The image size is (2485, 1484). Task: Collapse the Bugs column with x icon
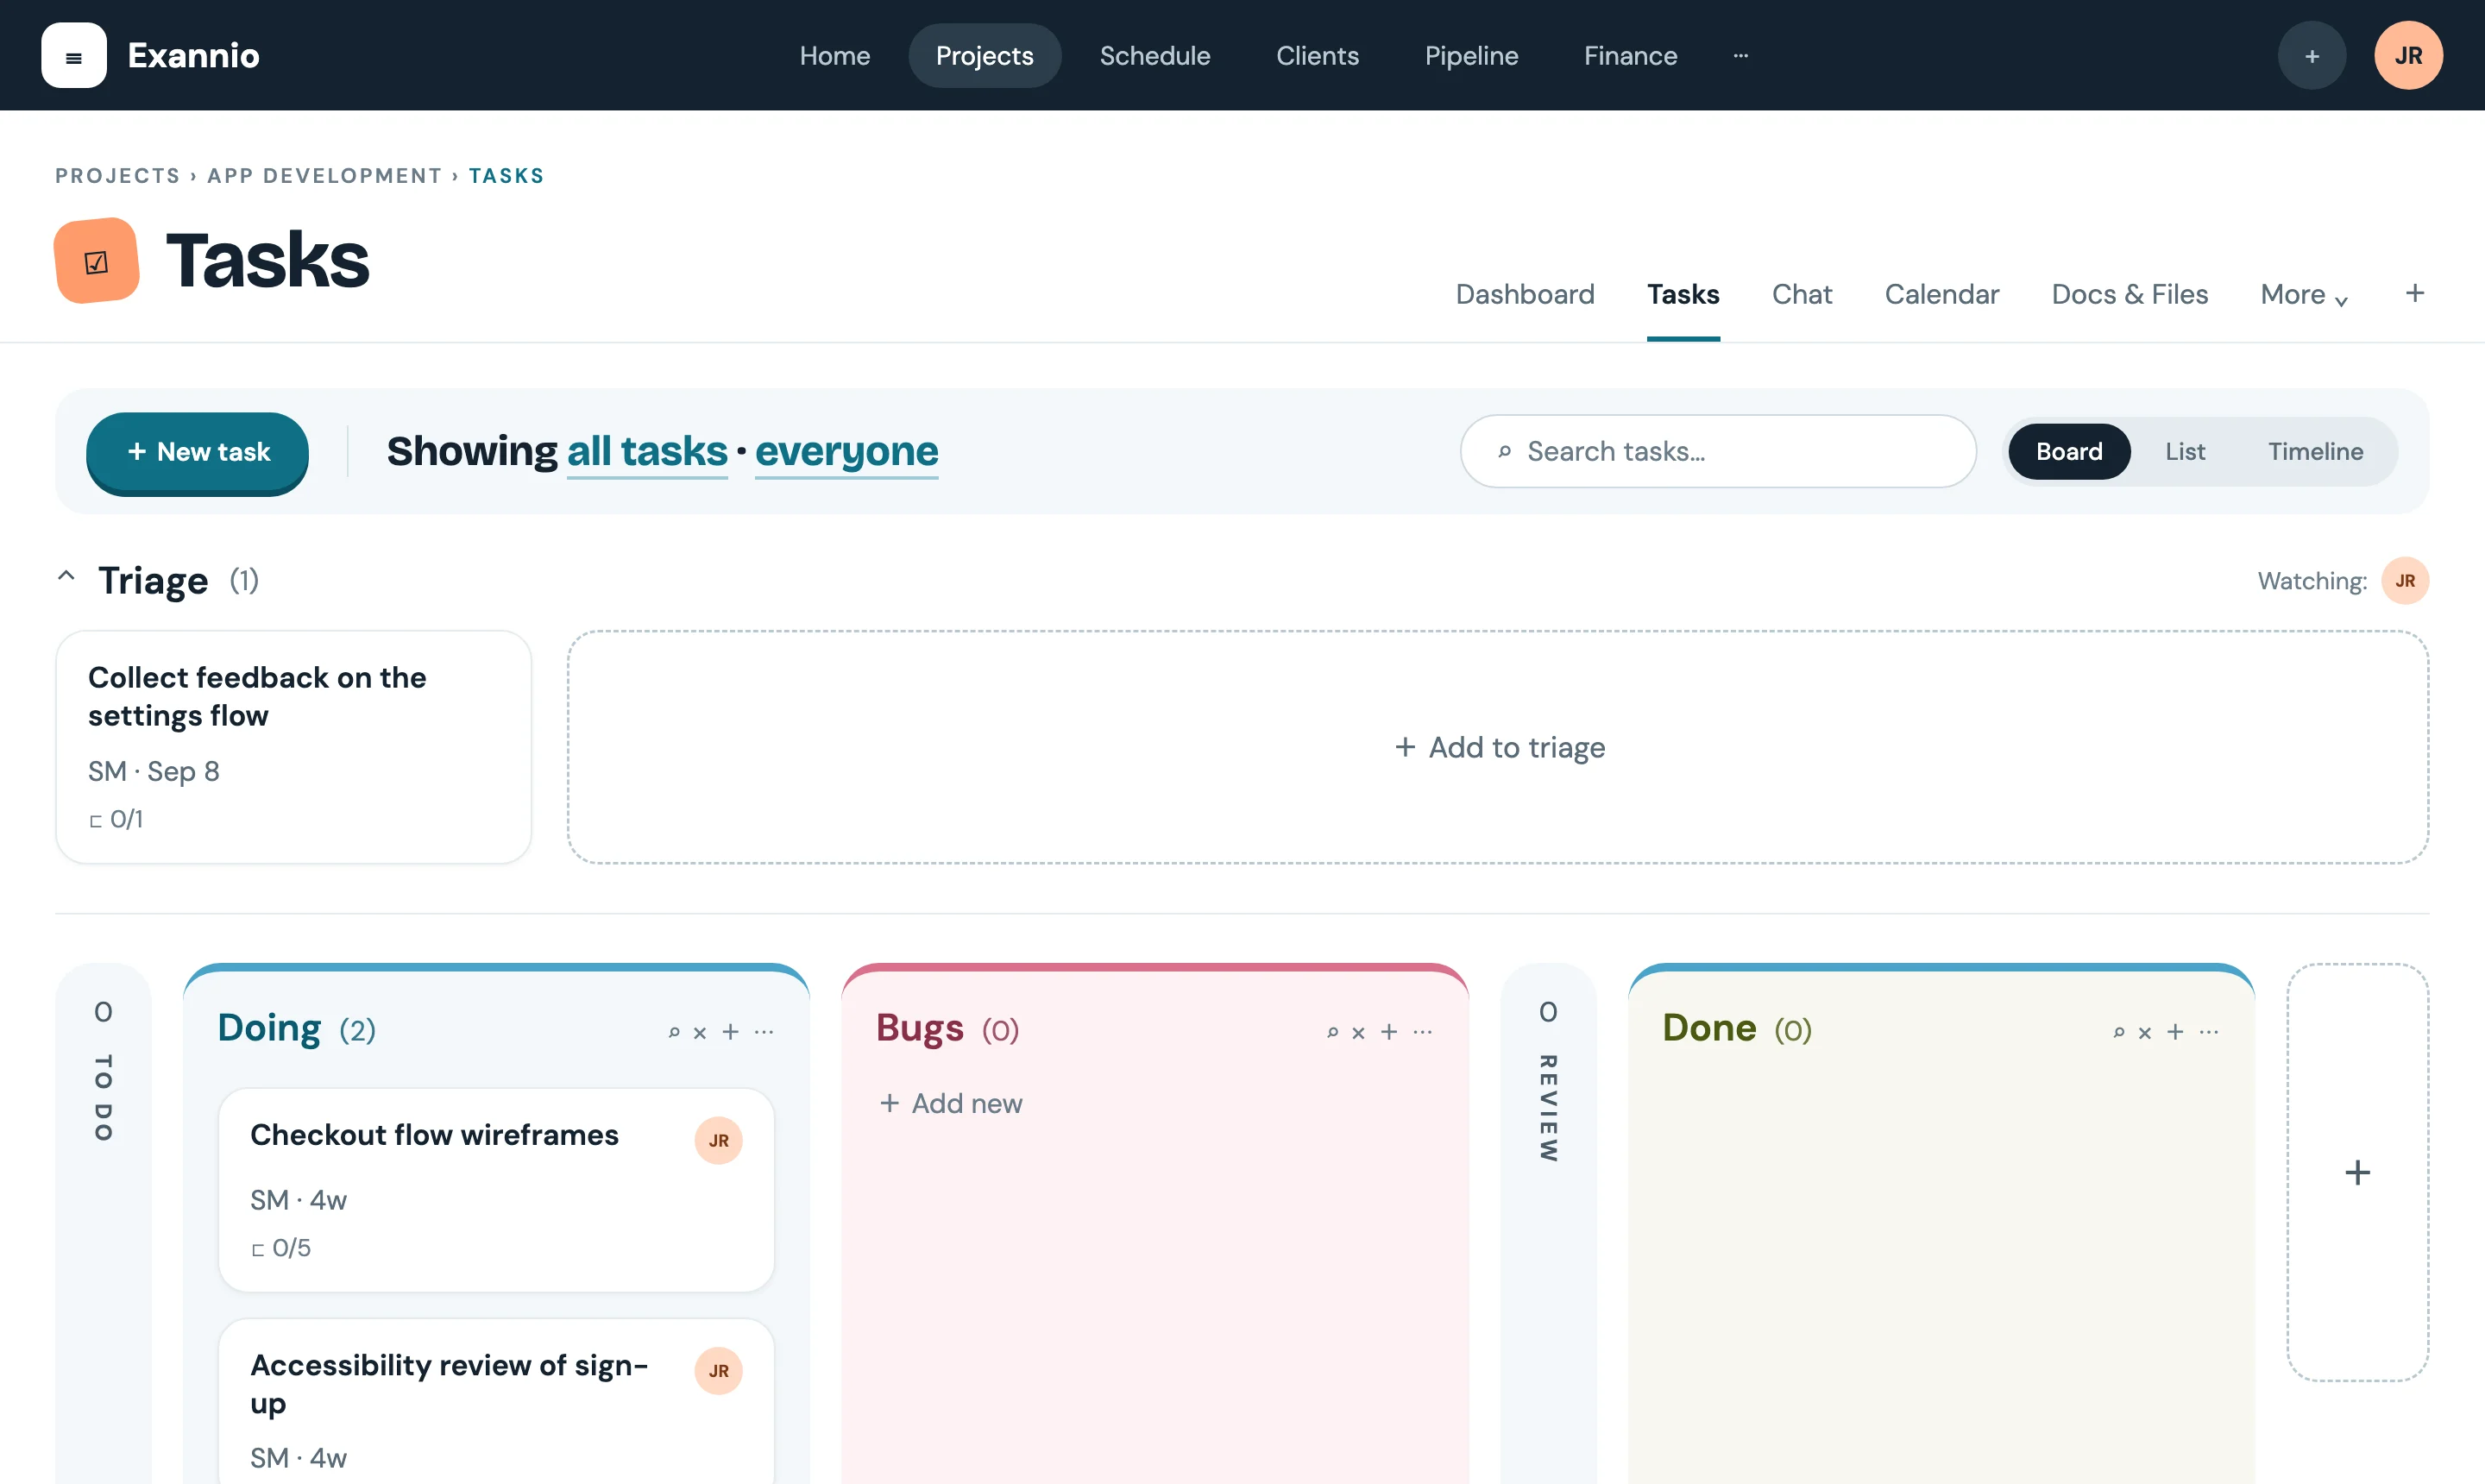[x=1358, y=1032]
